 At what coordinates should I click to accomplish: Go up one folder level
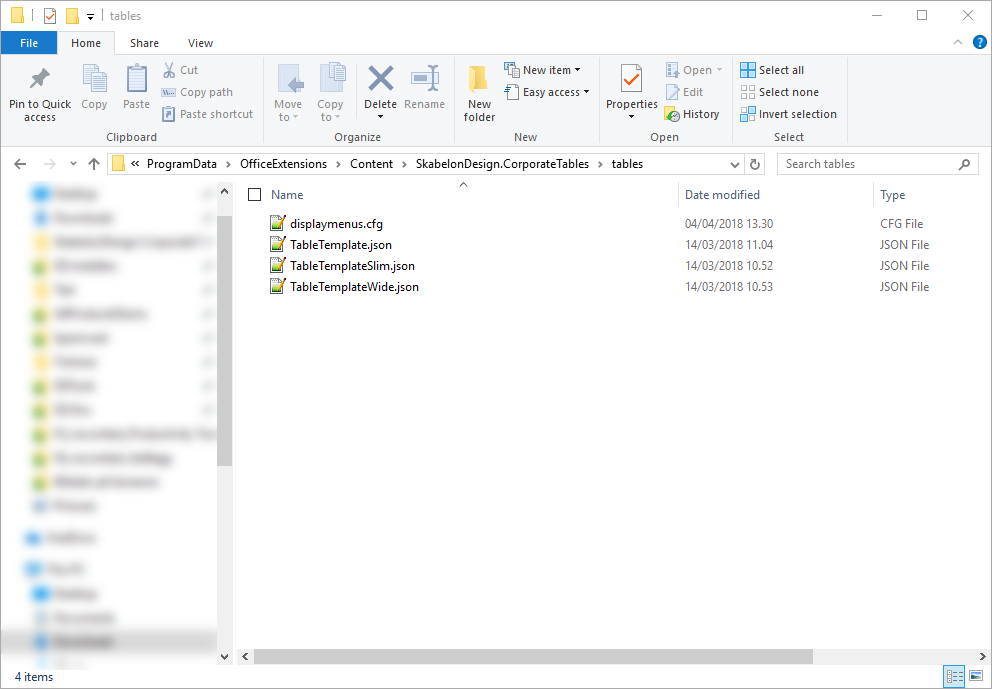pos(94,164)
